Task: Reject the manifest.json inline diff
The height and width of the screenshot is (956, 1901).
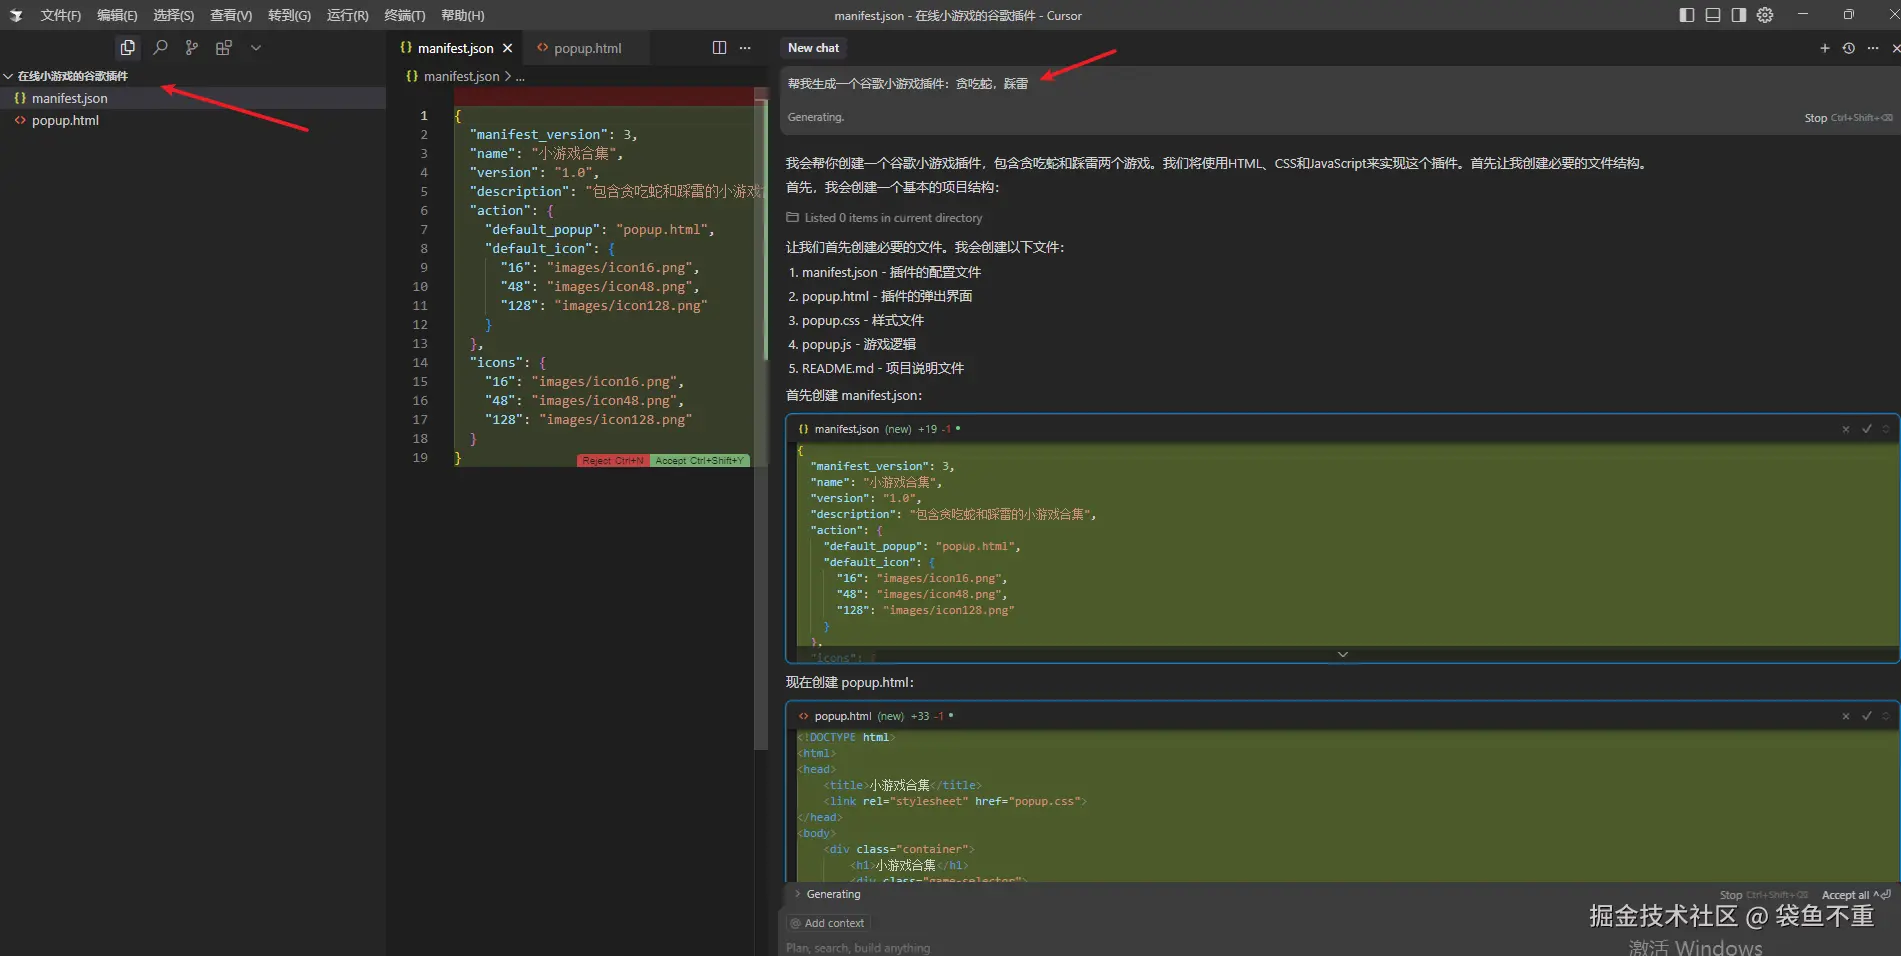Action: coord(613,461)
